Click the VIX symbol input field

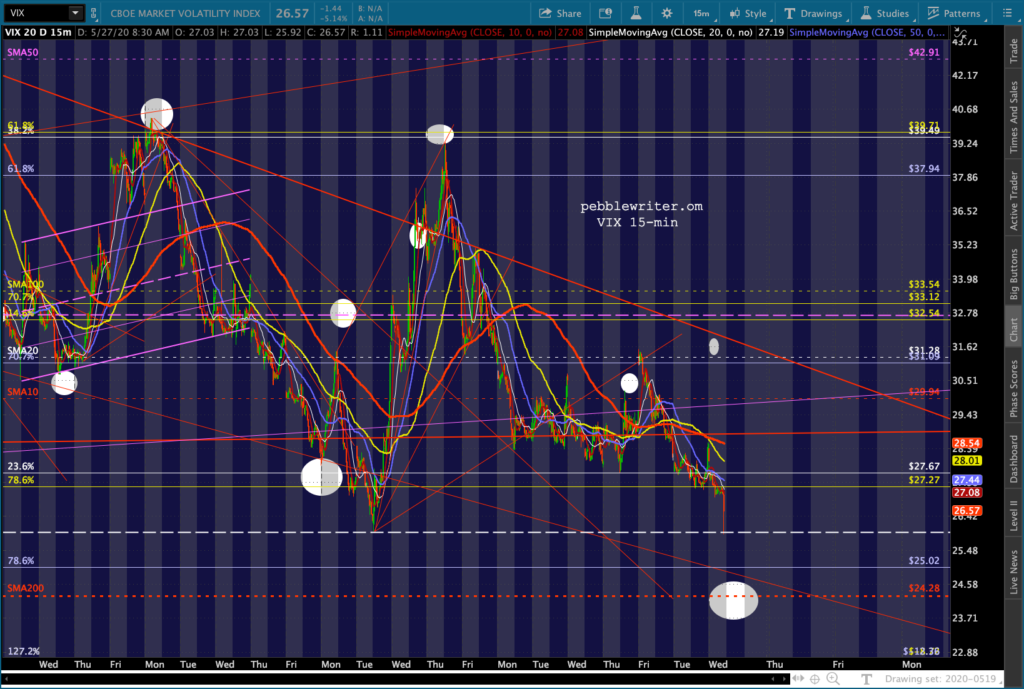35,13
